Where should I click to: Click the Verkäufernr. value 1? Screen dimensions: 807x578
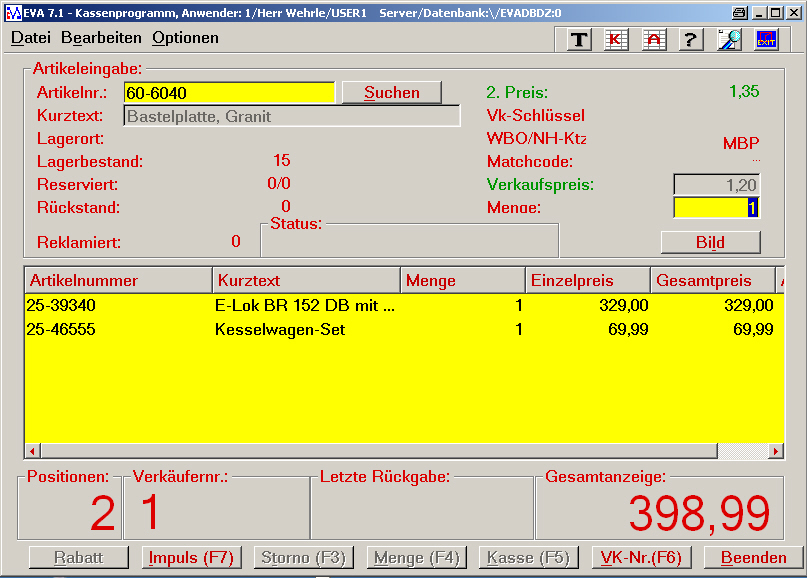[150, 511]
